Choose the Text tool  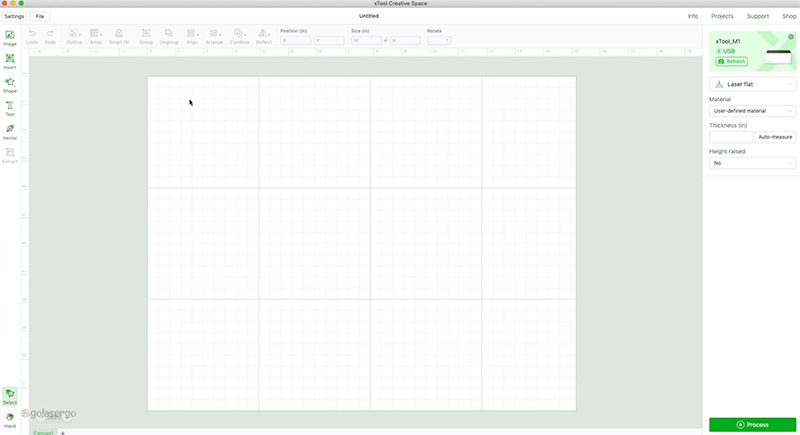click(10, 107)
